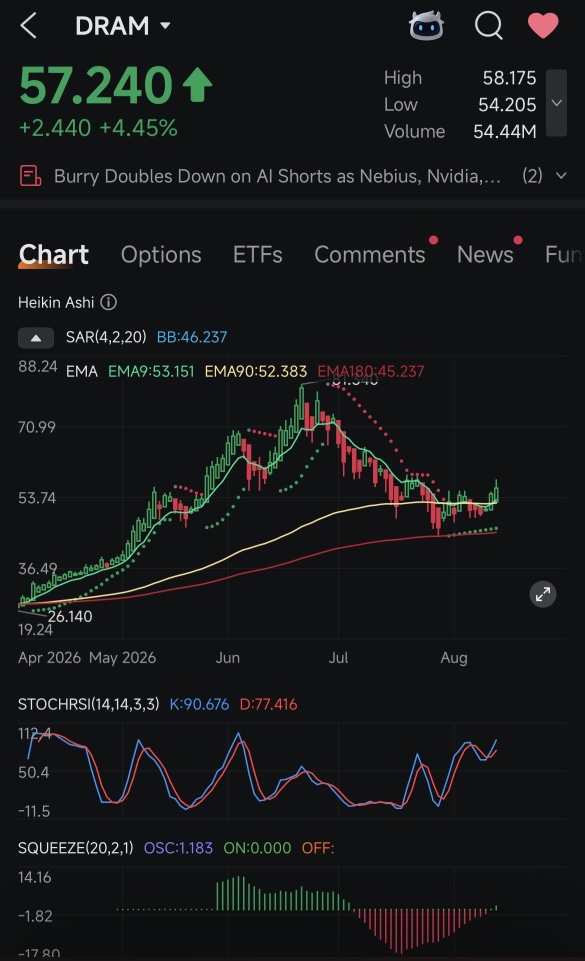
Task: Switch to the Options tab
Action: [161, 254]
